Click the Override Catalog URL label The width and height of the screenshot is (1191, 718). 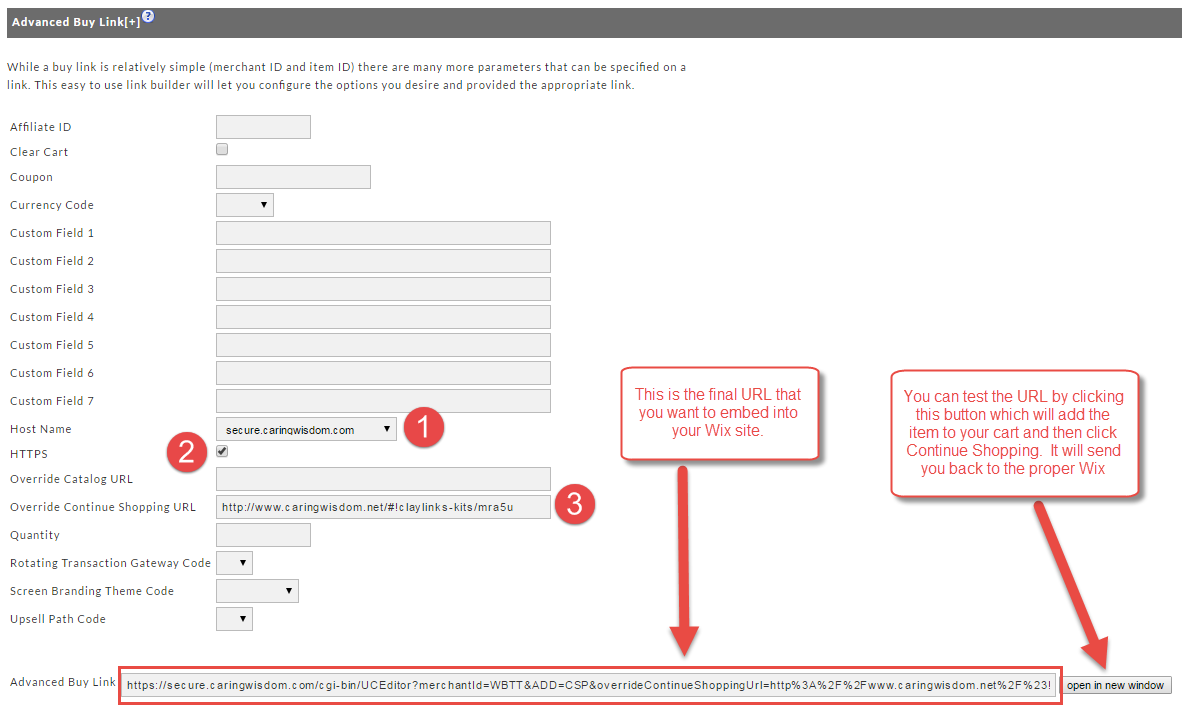point(71,479)
